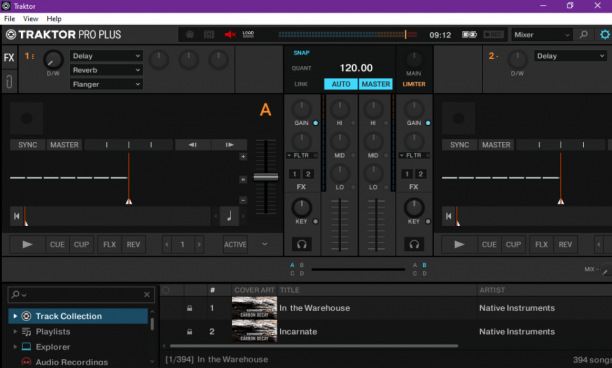Toggle Deck A FLX flux mode

[x=109, y=244]
